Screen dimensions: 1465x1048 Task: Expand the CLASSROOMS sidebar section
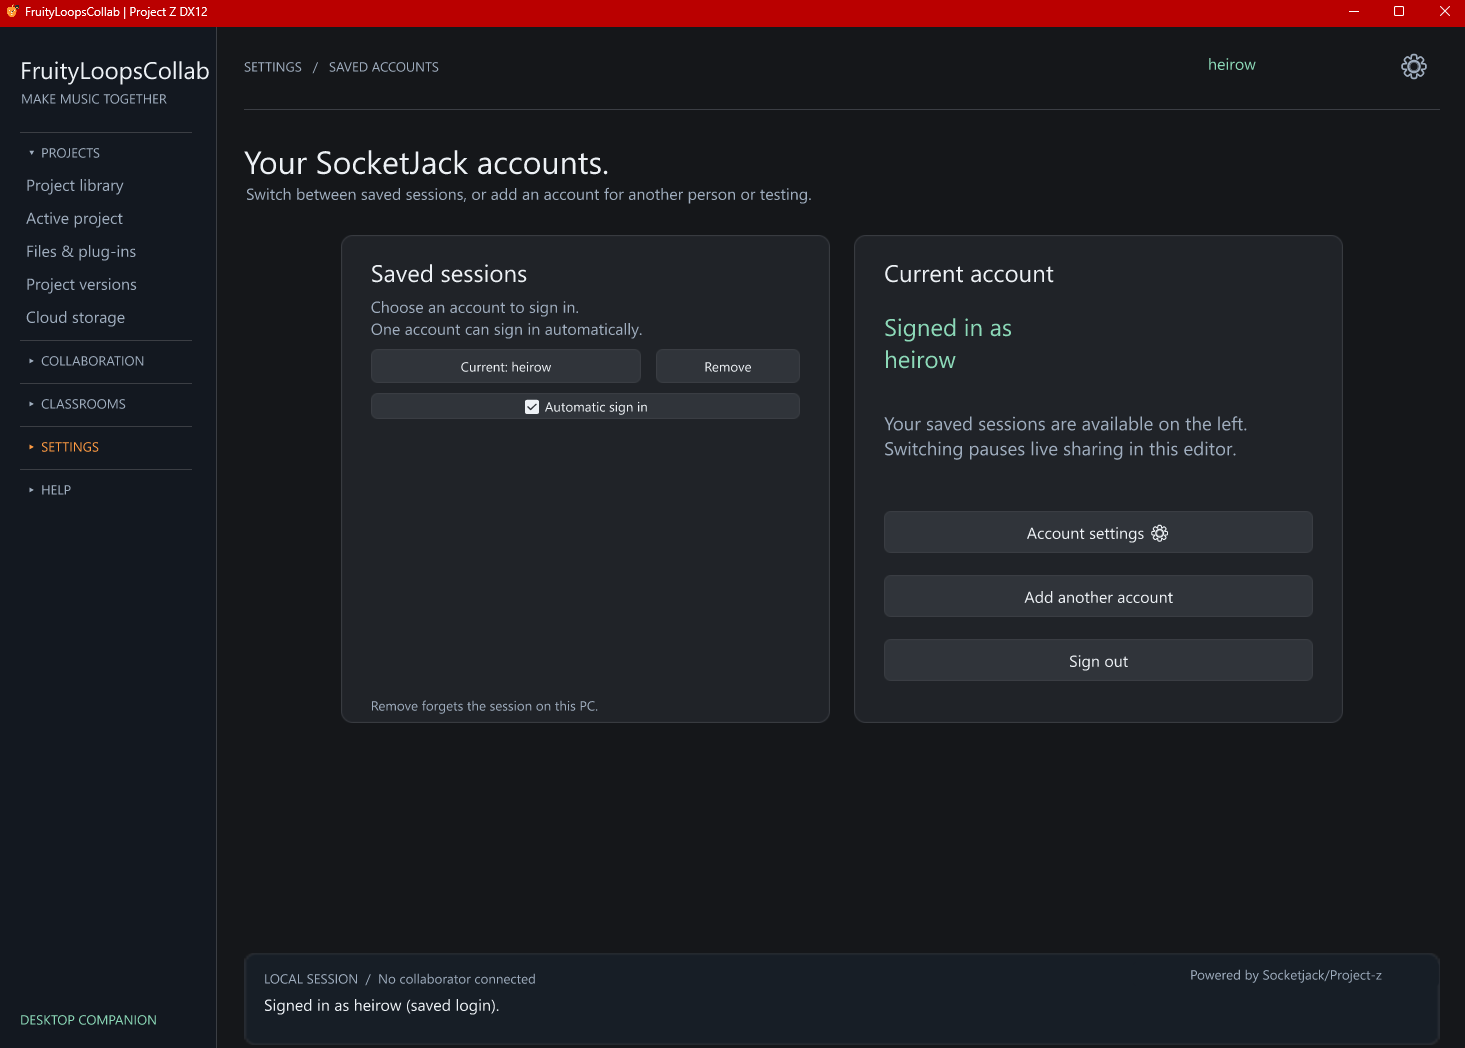click(x=77, y=404)
